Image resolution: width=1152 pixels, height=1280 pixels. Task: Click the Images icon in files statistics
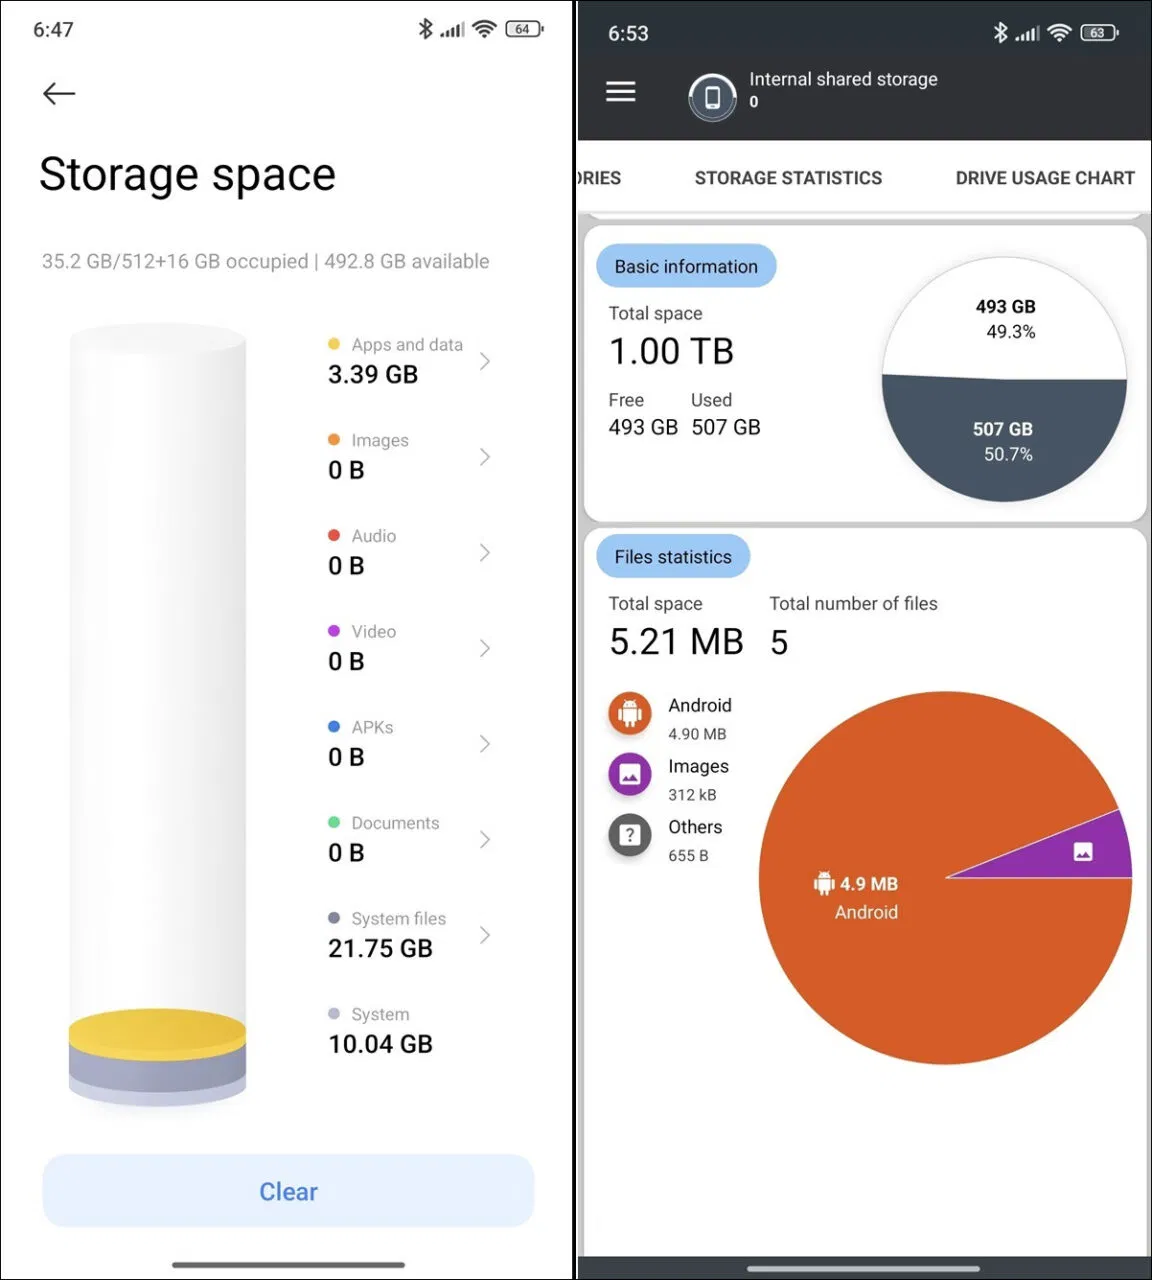click(629, 774)
